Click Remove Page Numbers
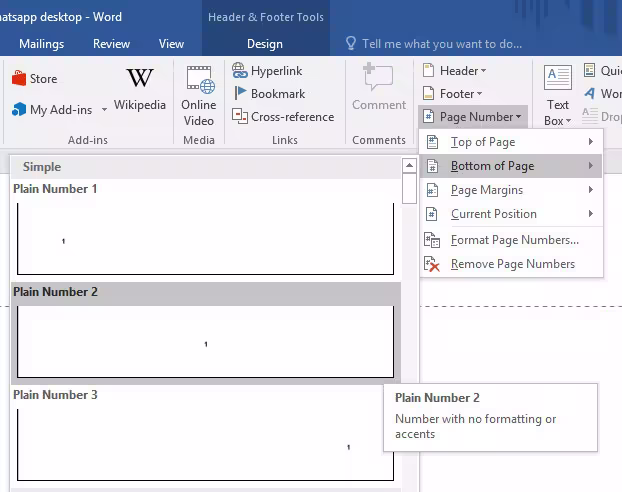622x492 pixels. click(x=511, y=264)
